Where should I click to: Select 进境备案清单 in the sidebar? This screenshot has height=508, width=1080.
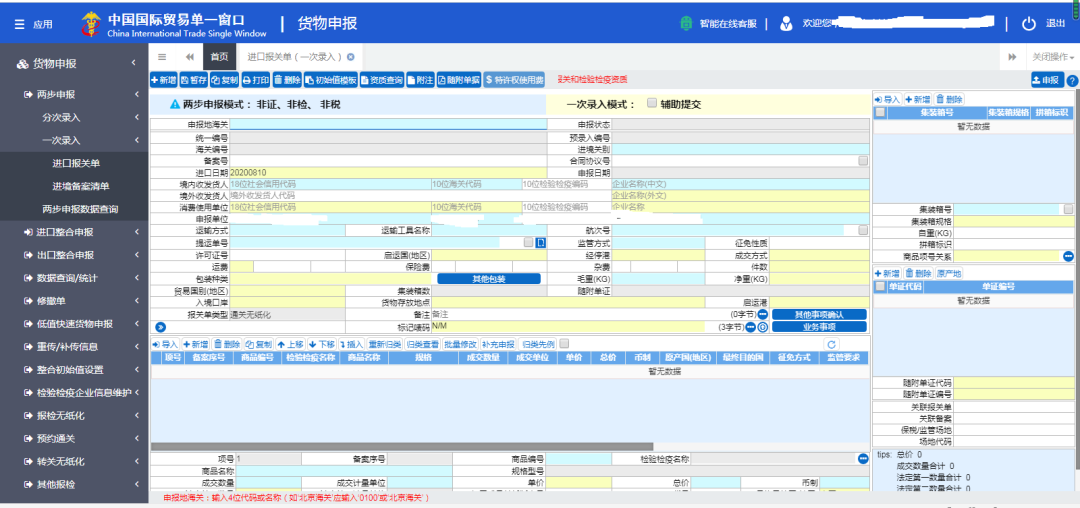tap(81, 186)
